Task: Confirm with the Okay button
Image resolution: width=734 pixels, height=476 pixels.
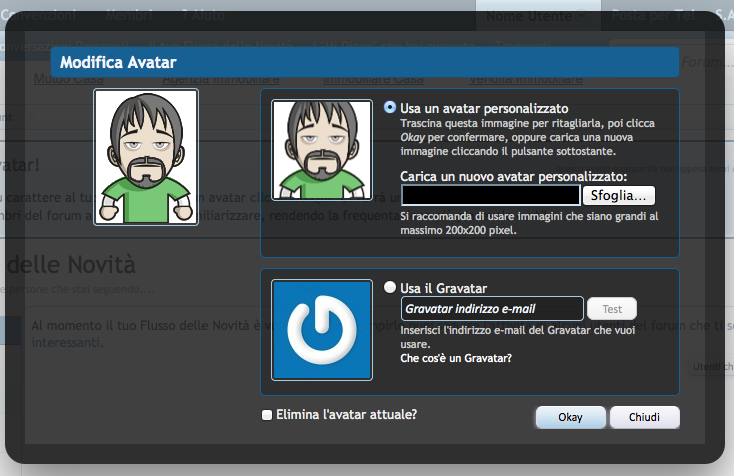Action: pyautogui.click(x=570, y=417)
